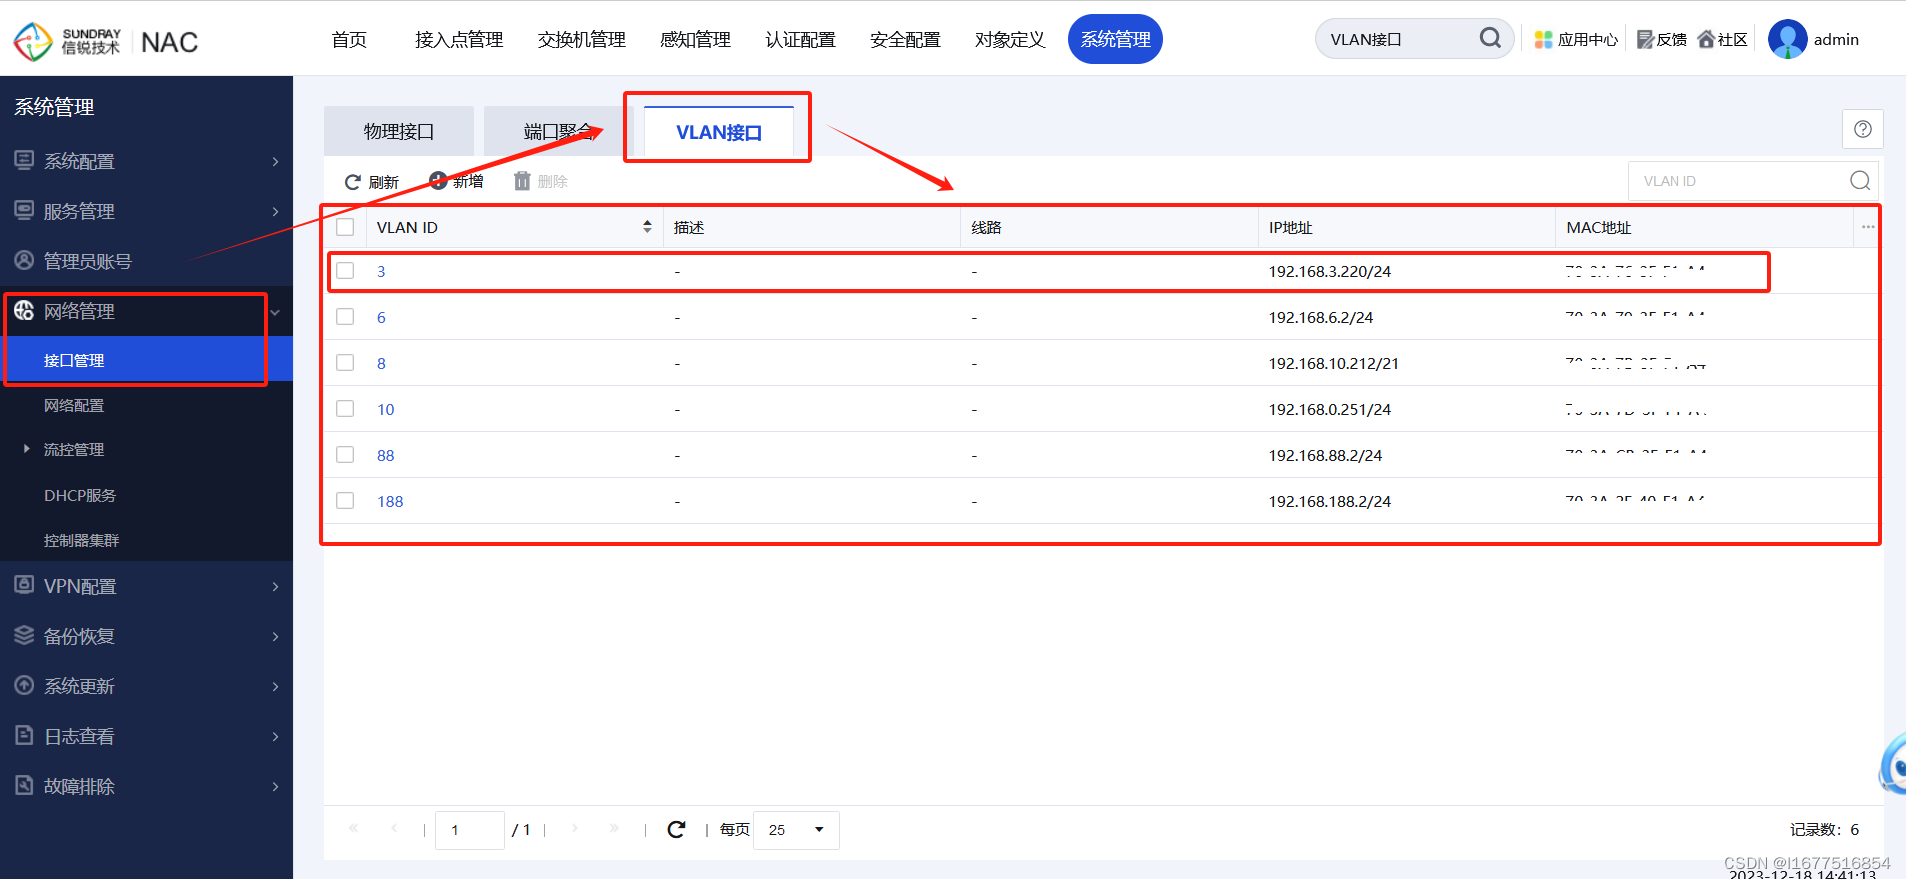Click the 刷新 refresh icon in toolbar
1906x879 pixels.
pos(353,182)
